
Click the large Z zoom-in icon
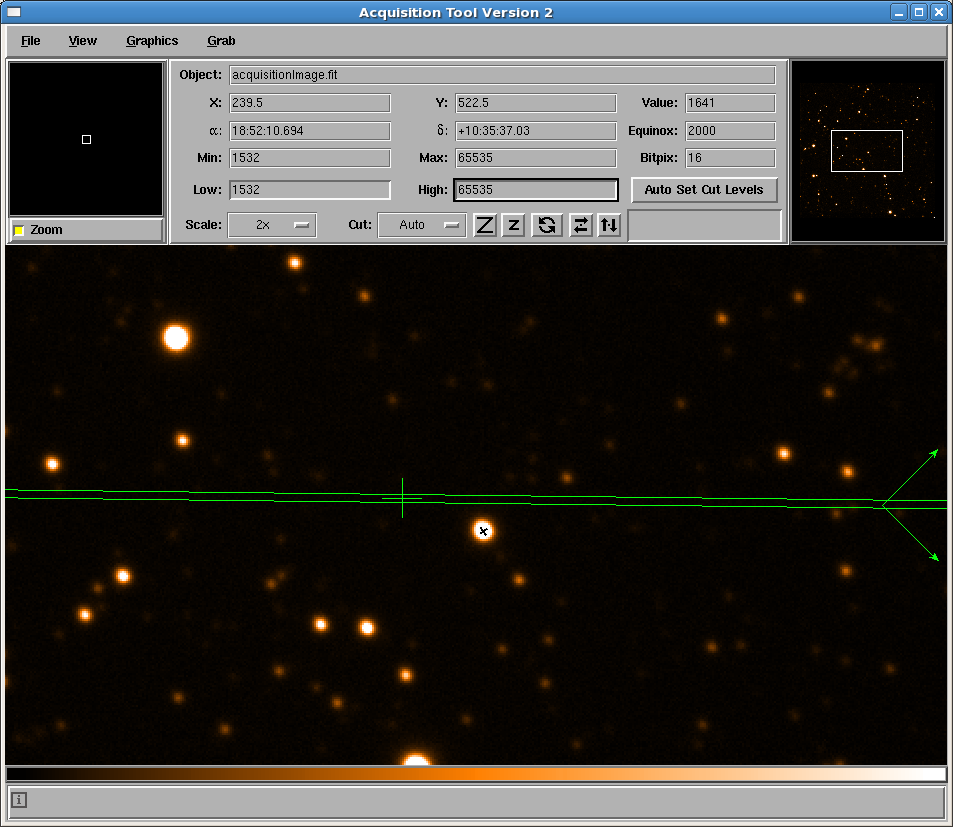pyautogui.click(x=485, y=225)
